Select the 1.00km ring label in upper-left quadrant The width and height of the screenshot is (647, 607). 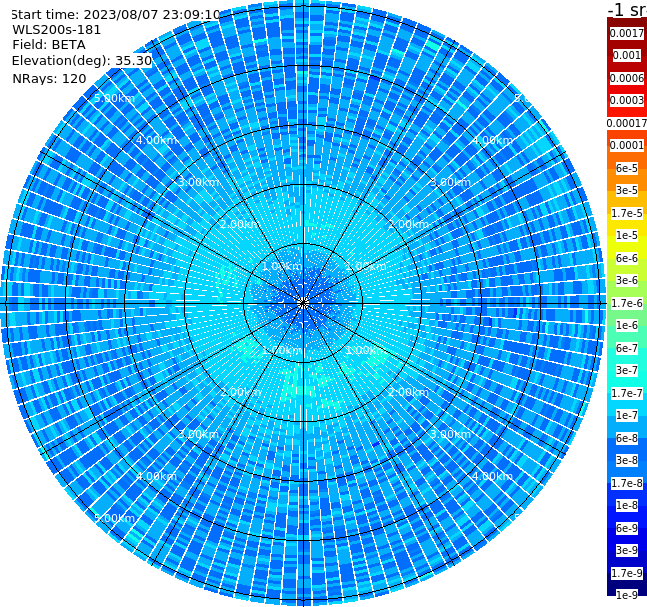tap(282, 266)
